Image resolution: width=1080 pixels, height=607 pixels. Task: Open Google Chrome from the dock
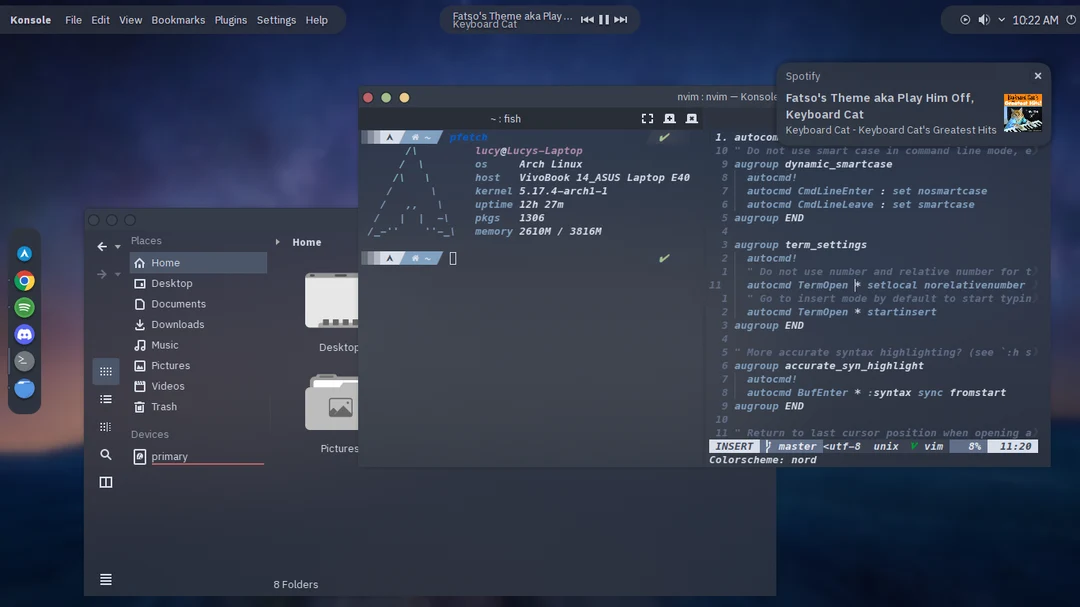pyautogui.click(x=24, y=281)
